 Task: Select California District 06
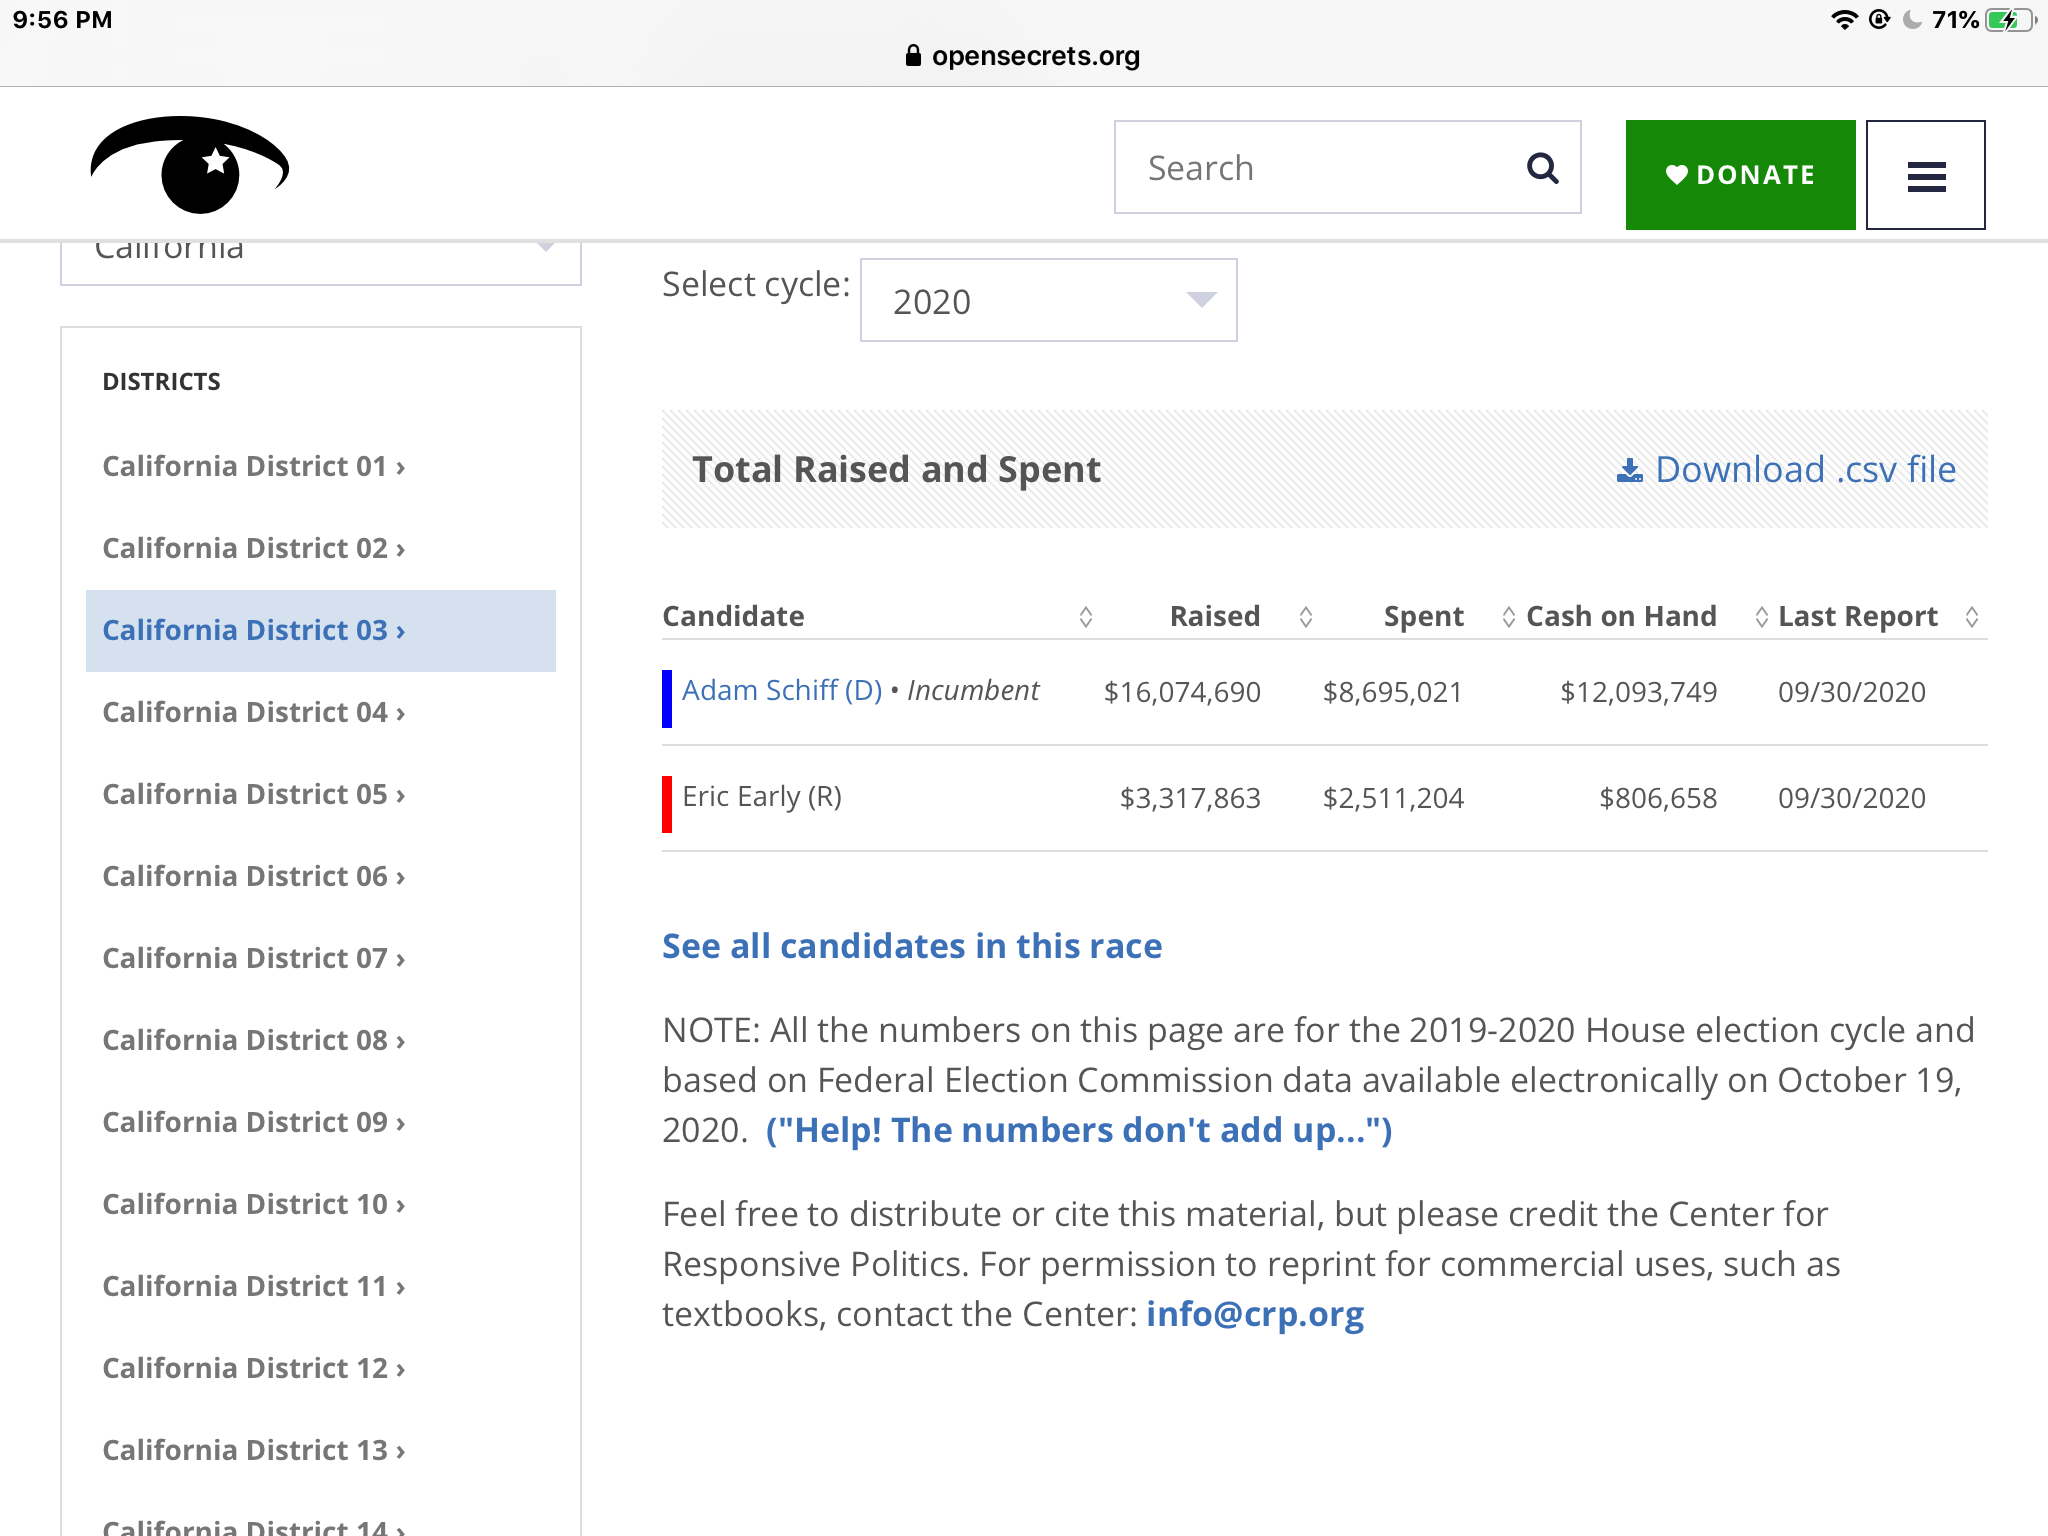click(x=254, y=877)
